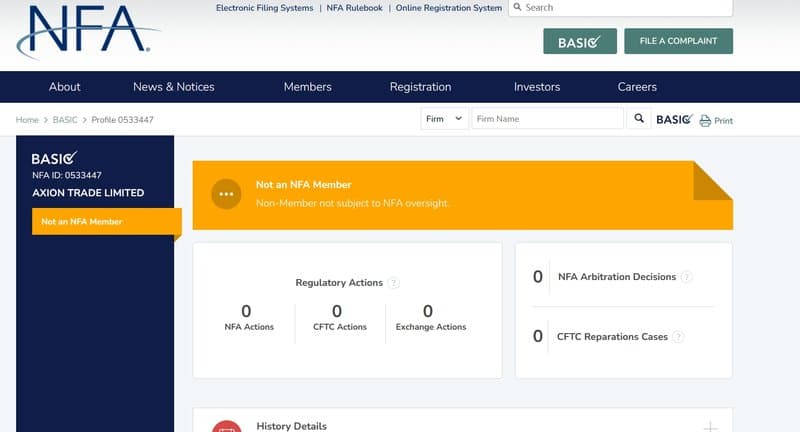Click the AXION TRADE LIMITED firm name
800x432 pixels.
pyautogui.click(x=88, y=193)
